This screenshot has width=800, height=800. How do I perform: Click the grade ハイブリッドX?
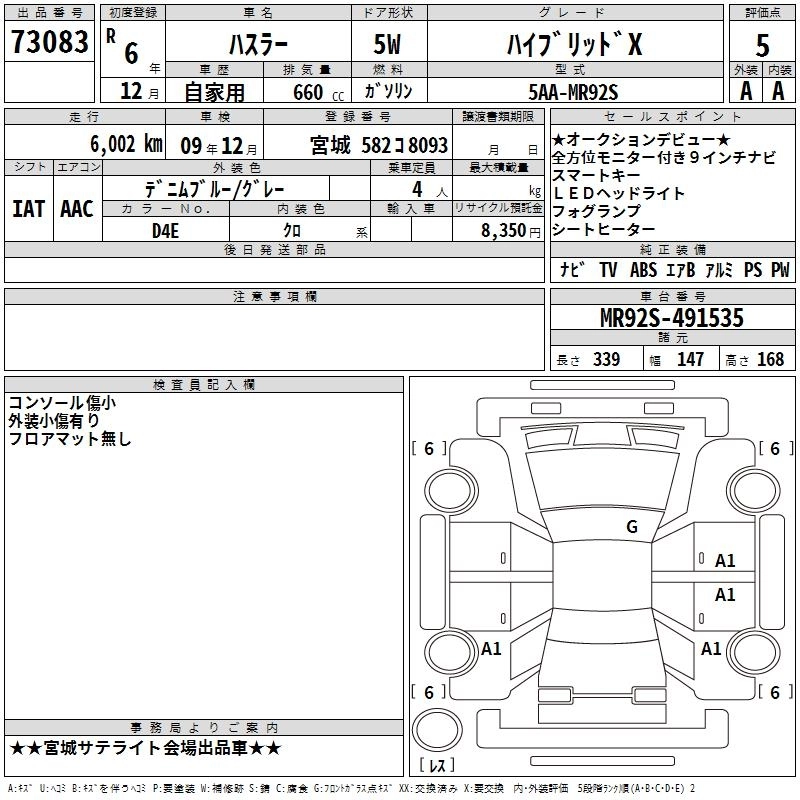coord(574,44)
